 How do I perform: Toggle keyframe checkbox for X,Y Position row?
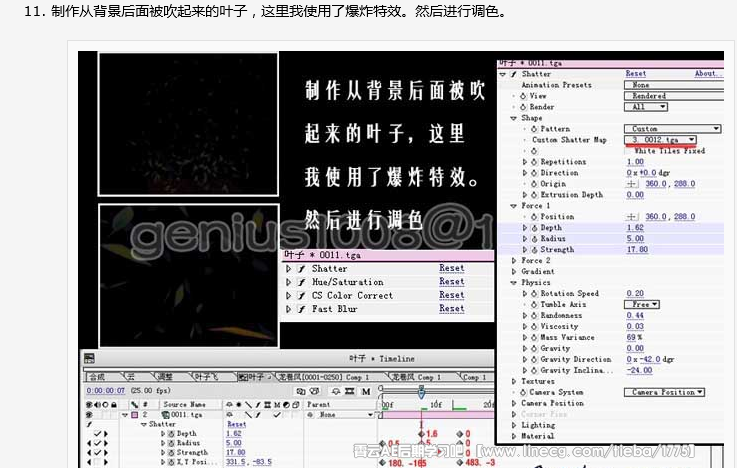[x=97, y=462]
